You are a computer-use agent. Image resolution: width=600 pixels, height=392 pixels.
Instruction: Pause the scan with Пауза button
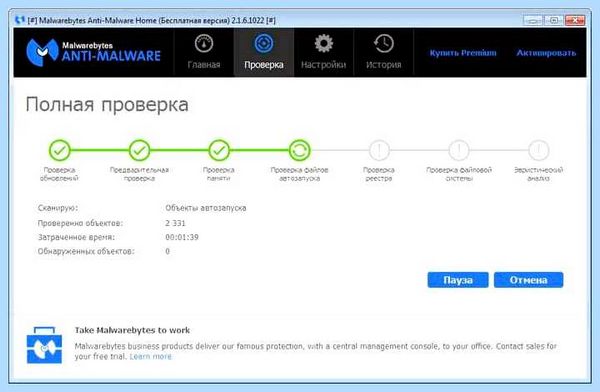tap(458, 280)
